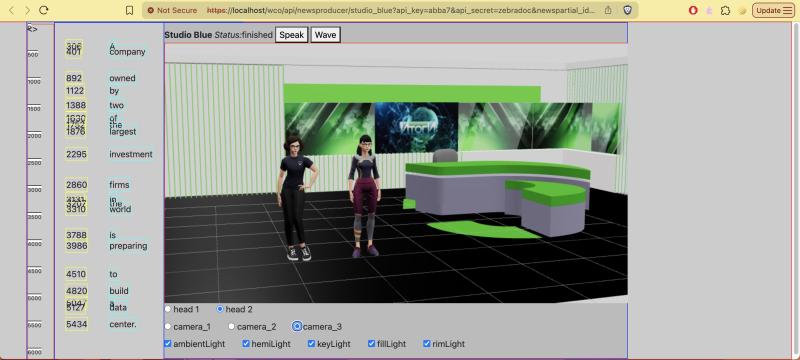The width and height of the screenshot is (800, 360).
Task: Select the camera_3 radio button
Action: click(x=297, y=326)
